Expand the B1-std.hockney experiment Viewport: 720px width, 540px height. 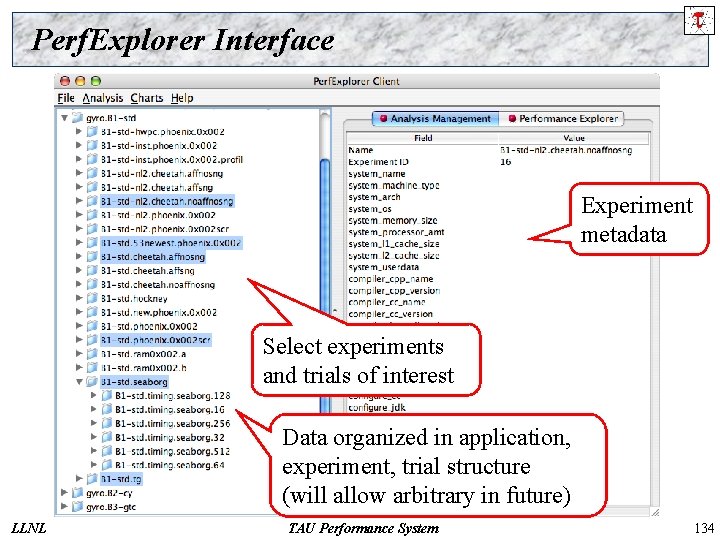pos(79,298)
